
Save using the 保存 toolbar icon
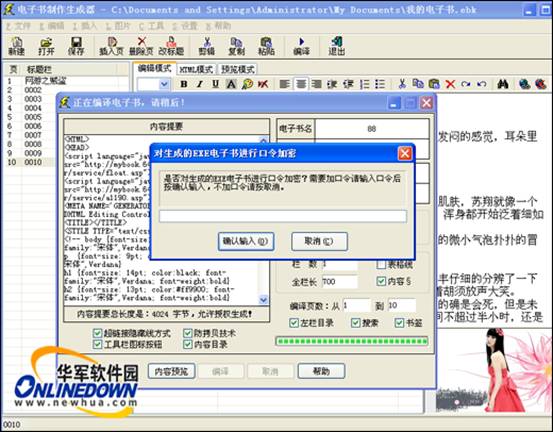[x=76, y=46]
